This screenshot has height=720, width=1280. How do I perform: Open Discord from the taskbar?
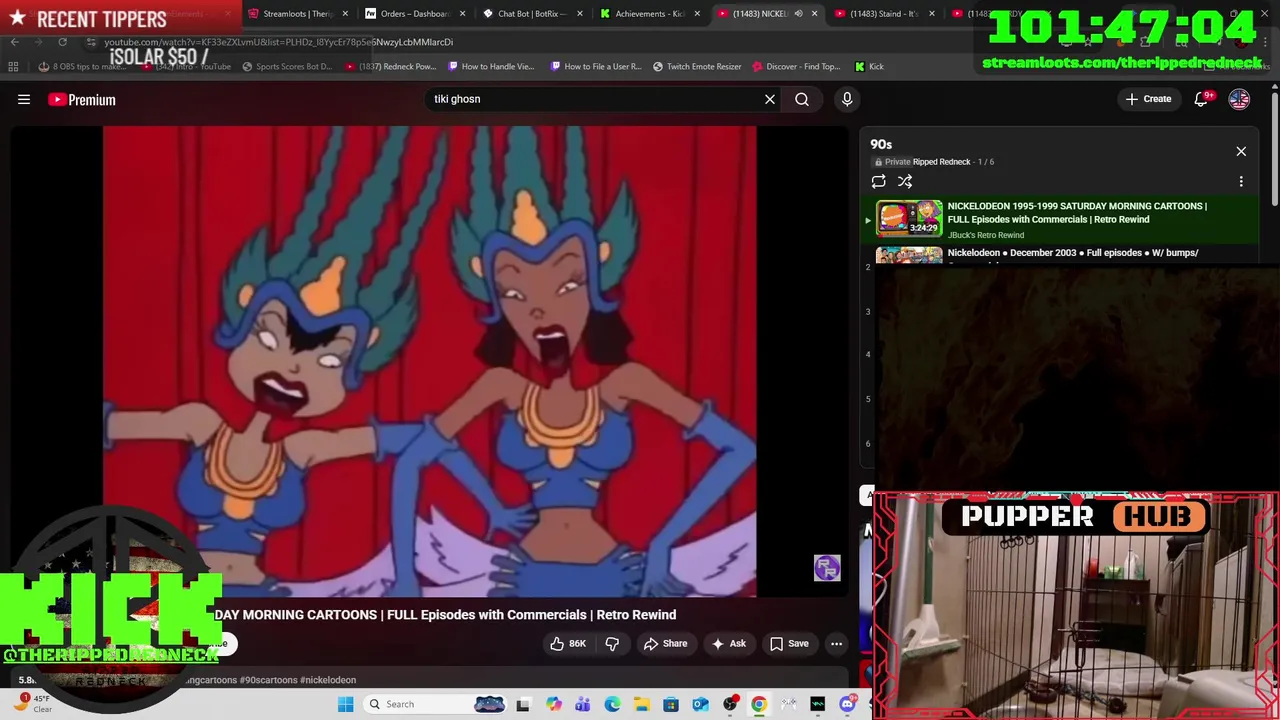click(x=847, y=704)
